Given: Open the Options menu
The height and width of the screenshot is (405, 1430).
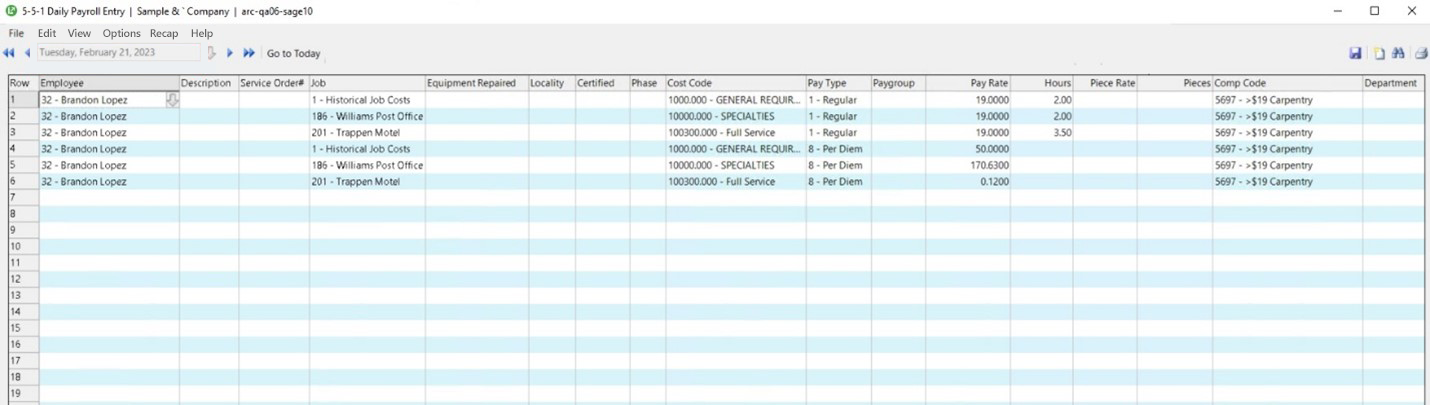Looking at the screenshot, I should point(122,33).
